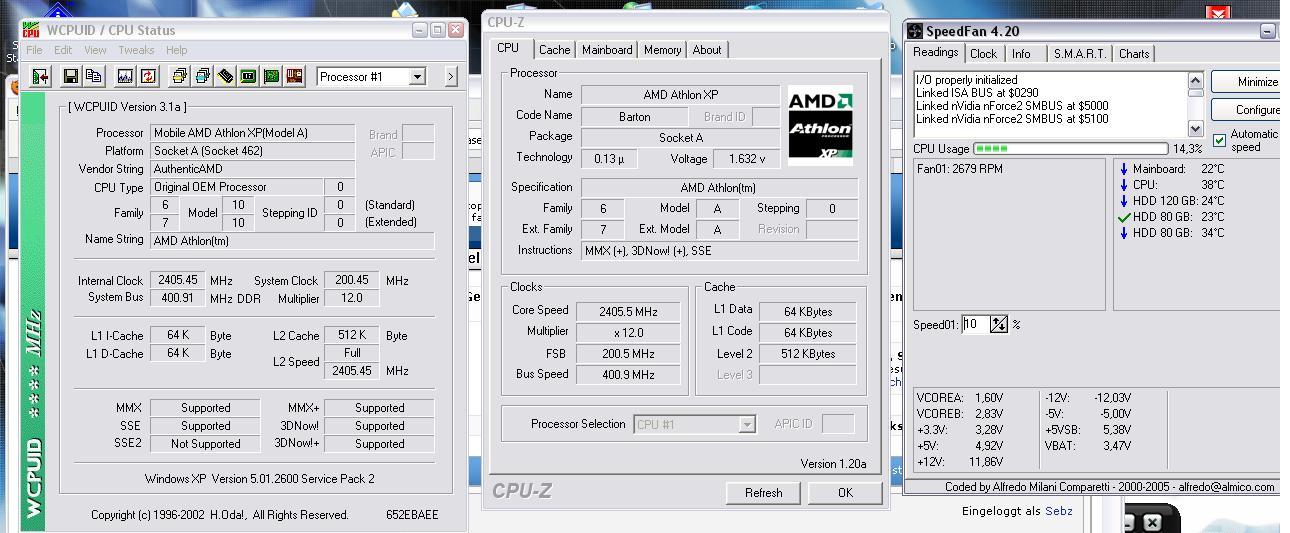Switch to the Mainboard tab in CPU-Z

pos(607,50)
